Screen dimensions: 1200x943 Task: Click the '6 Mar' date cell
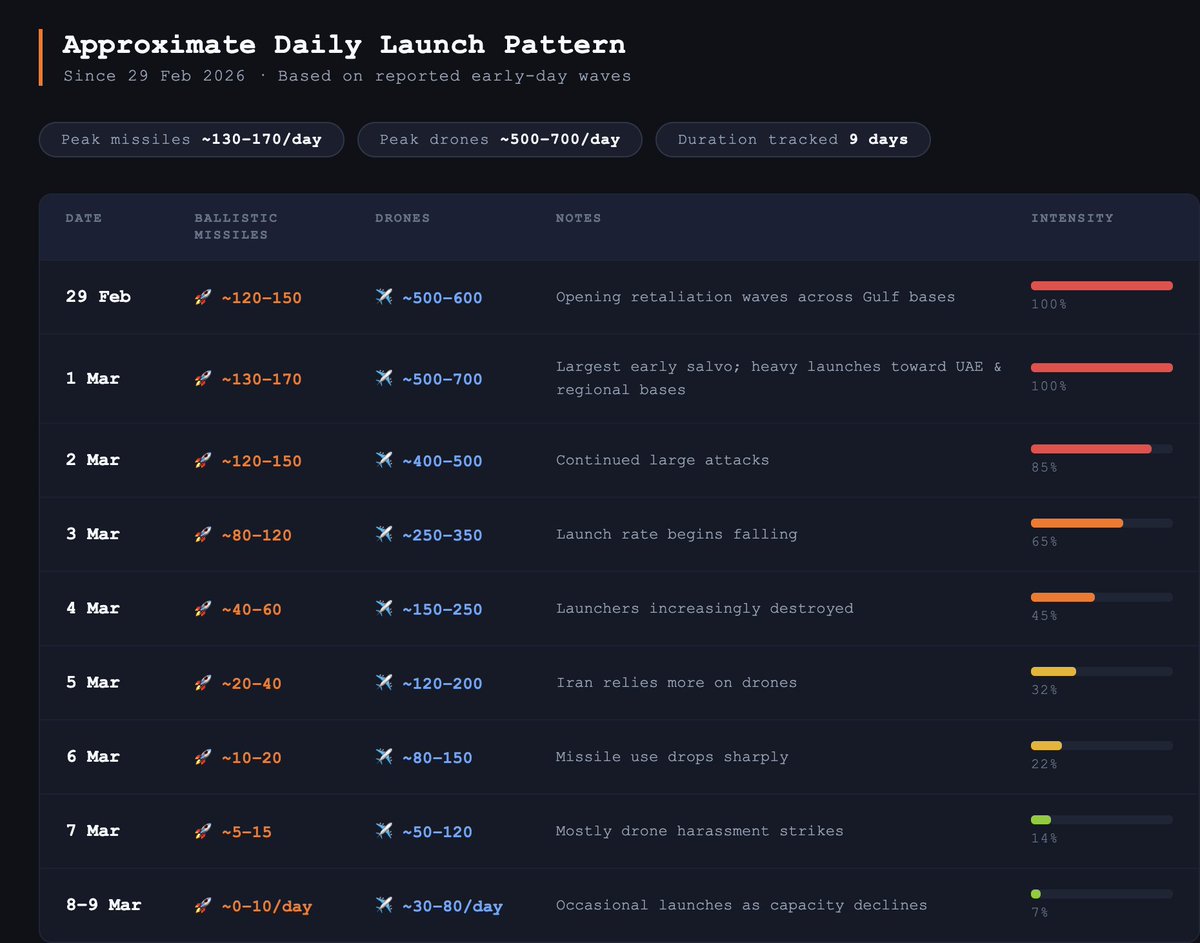click(x=92, y=756)
